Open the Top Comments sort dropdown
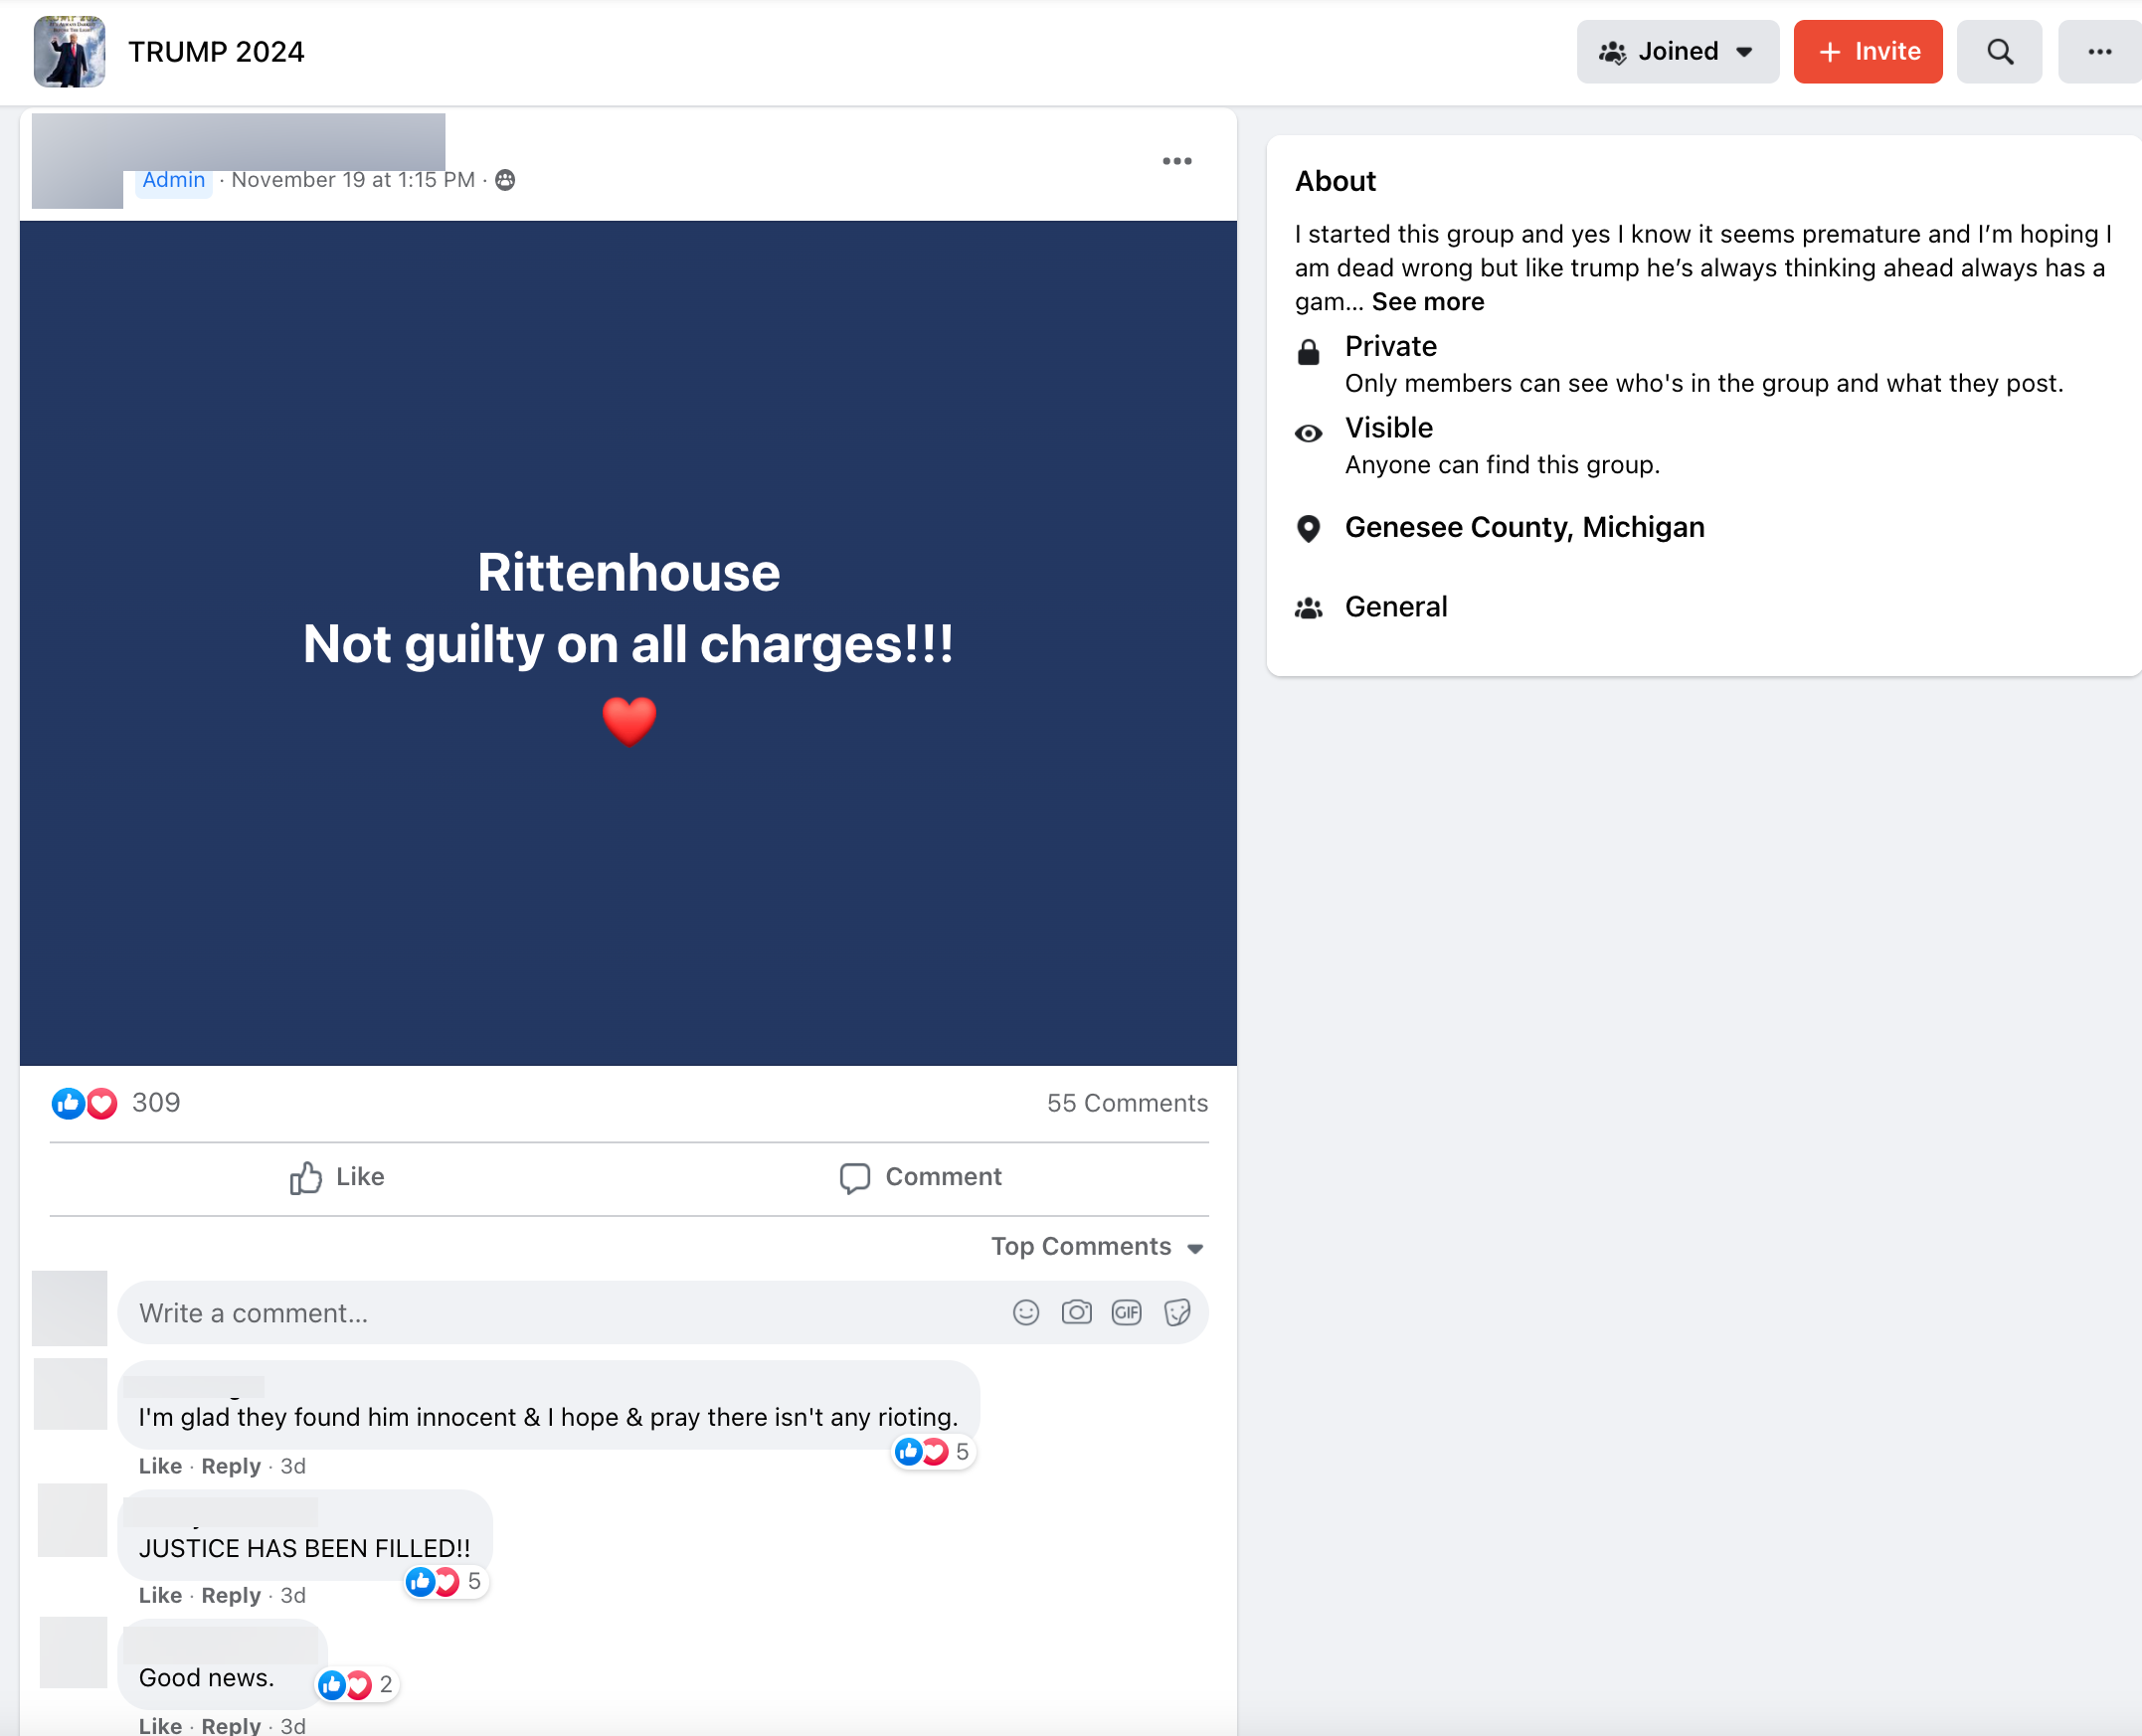 coord(1097,1246)
